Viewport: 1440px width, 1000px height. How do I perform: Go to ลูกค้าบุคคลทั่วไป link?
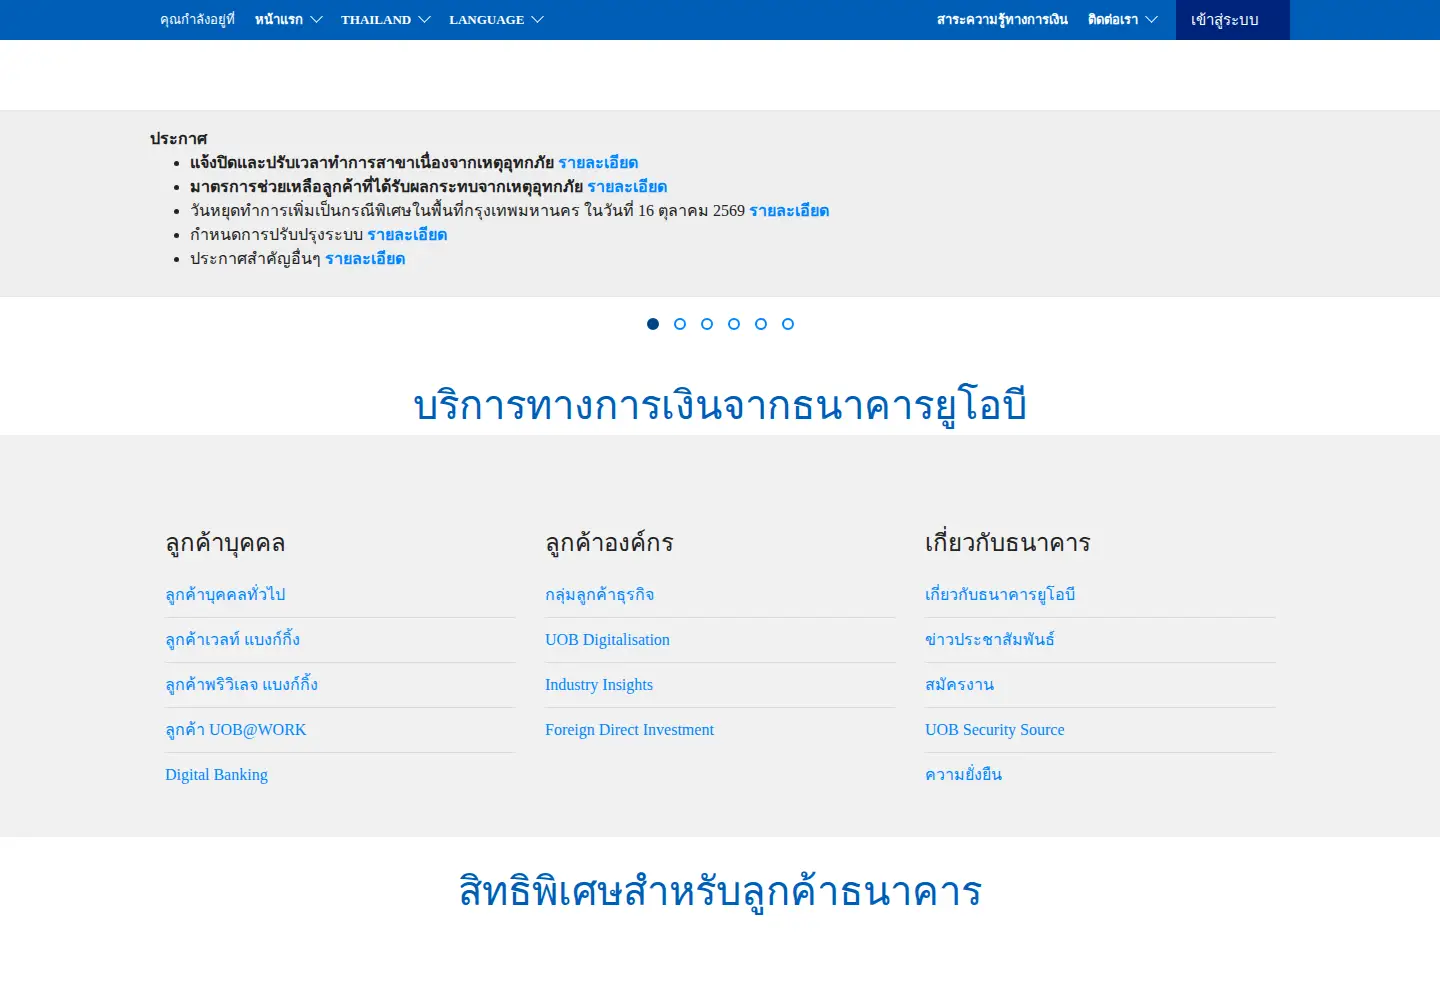(x=225, y=595)
